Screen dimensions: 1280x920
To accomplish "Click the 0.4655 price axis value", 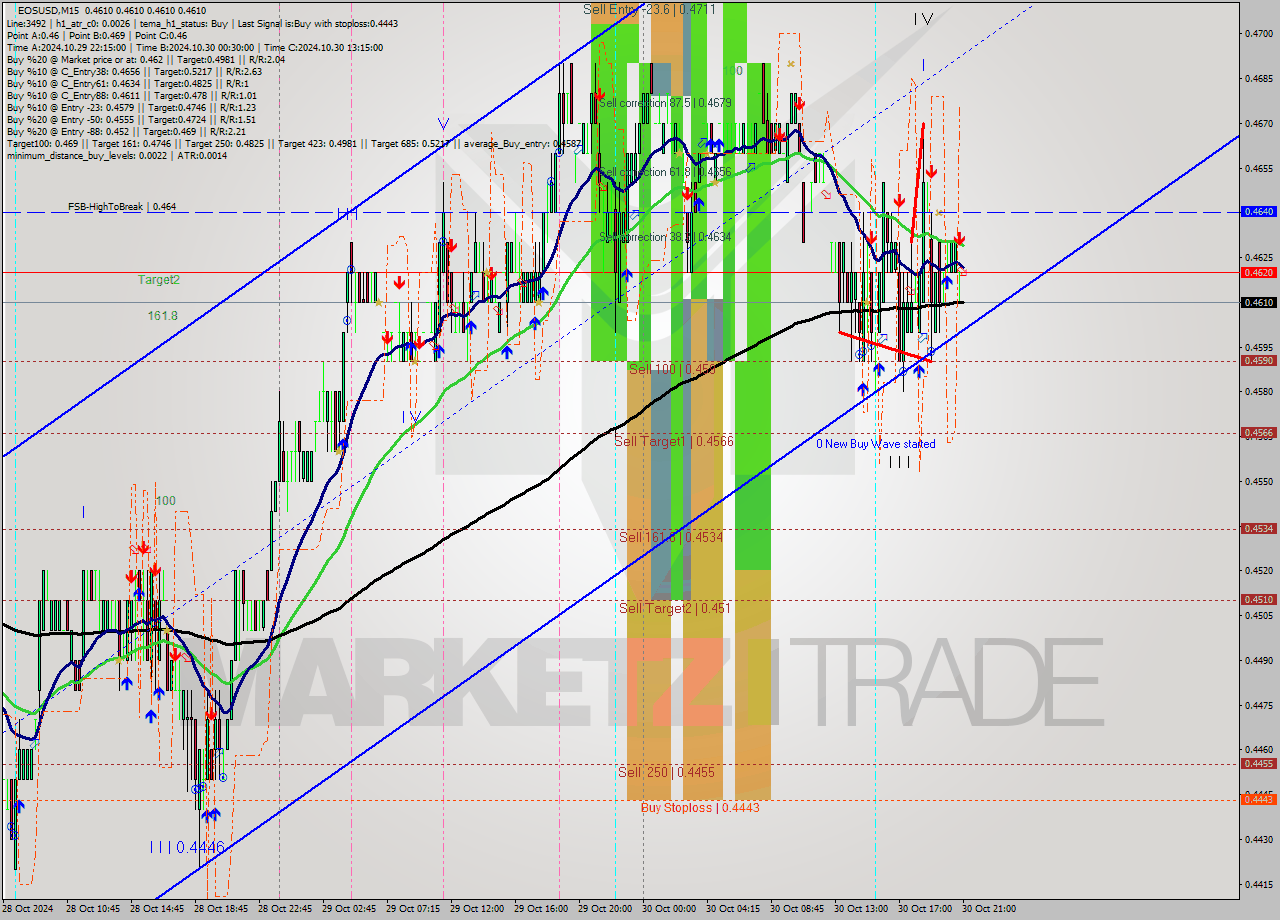I will coord(1258,168).
